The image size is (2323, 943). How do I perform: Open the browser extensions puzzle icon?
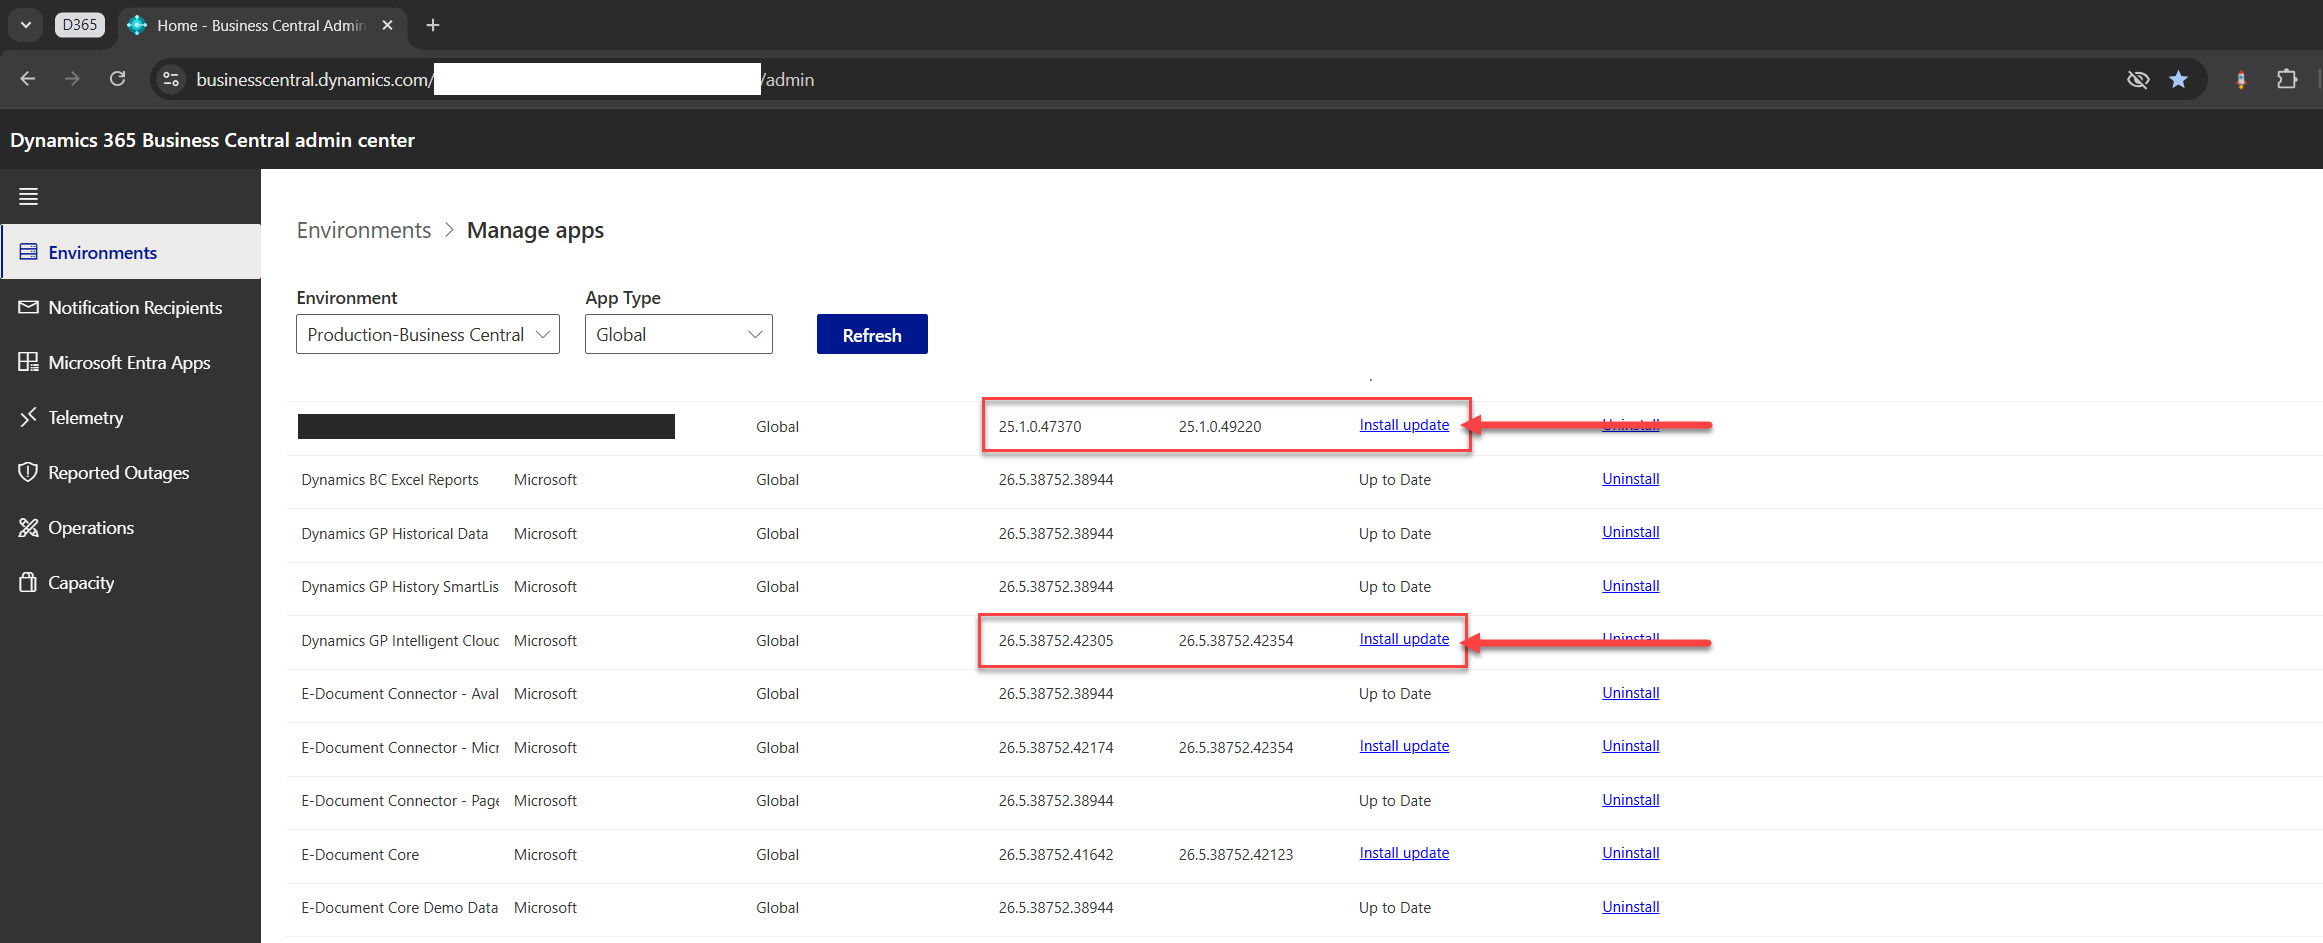click(x=2287, y=79)
